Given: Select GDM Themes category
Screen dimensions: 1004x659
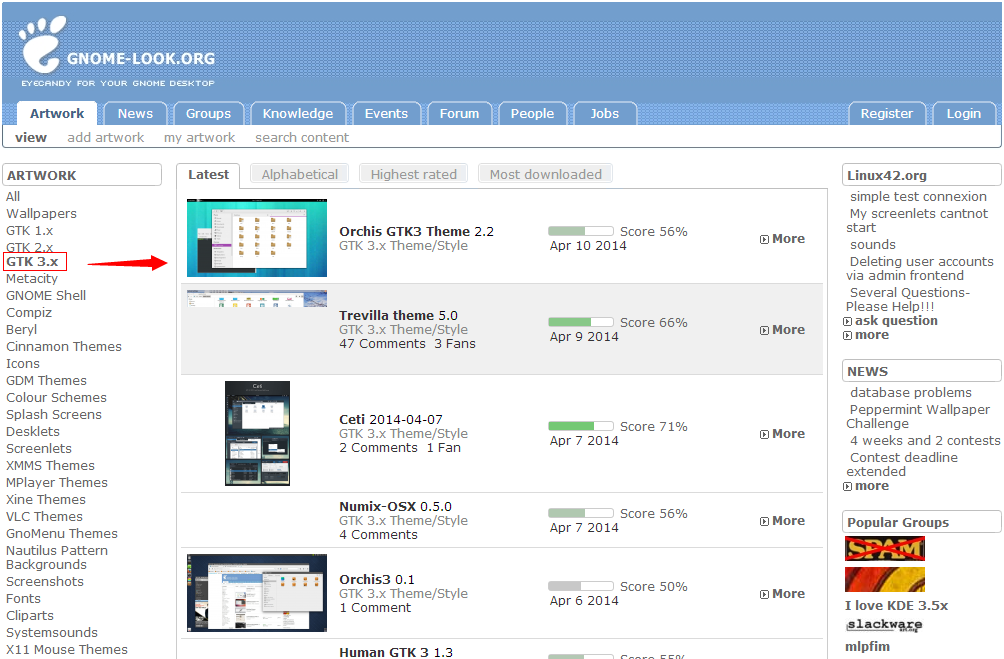Looking at the screenshot, I should 46,380.
